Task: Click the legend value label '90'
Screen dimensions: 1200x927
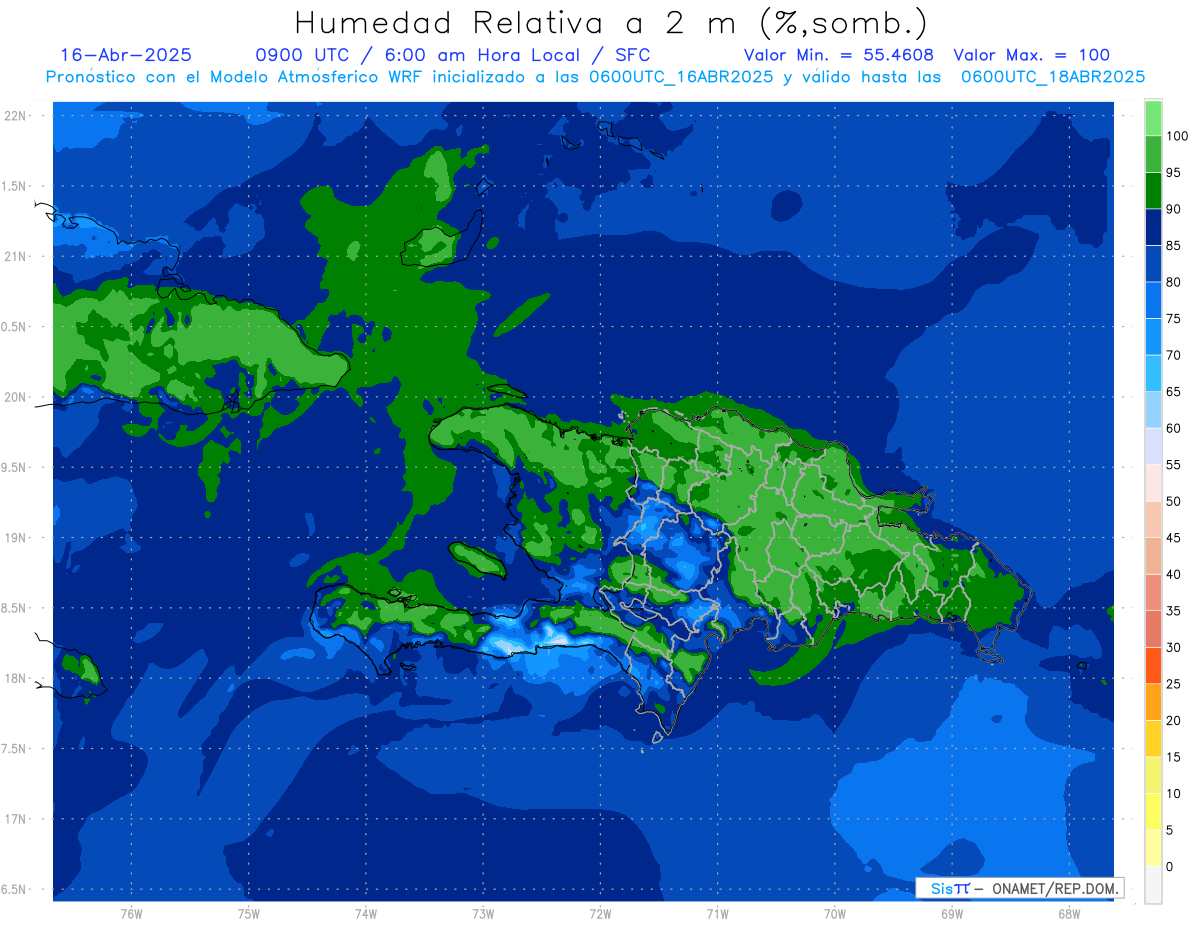Action: (x=1173, y=209)
